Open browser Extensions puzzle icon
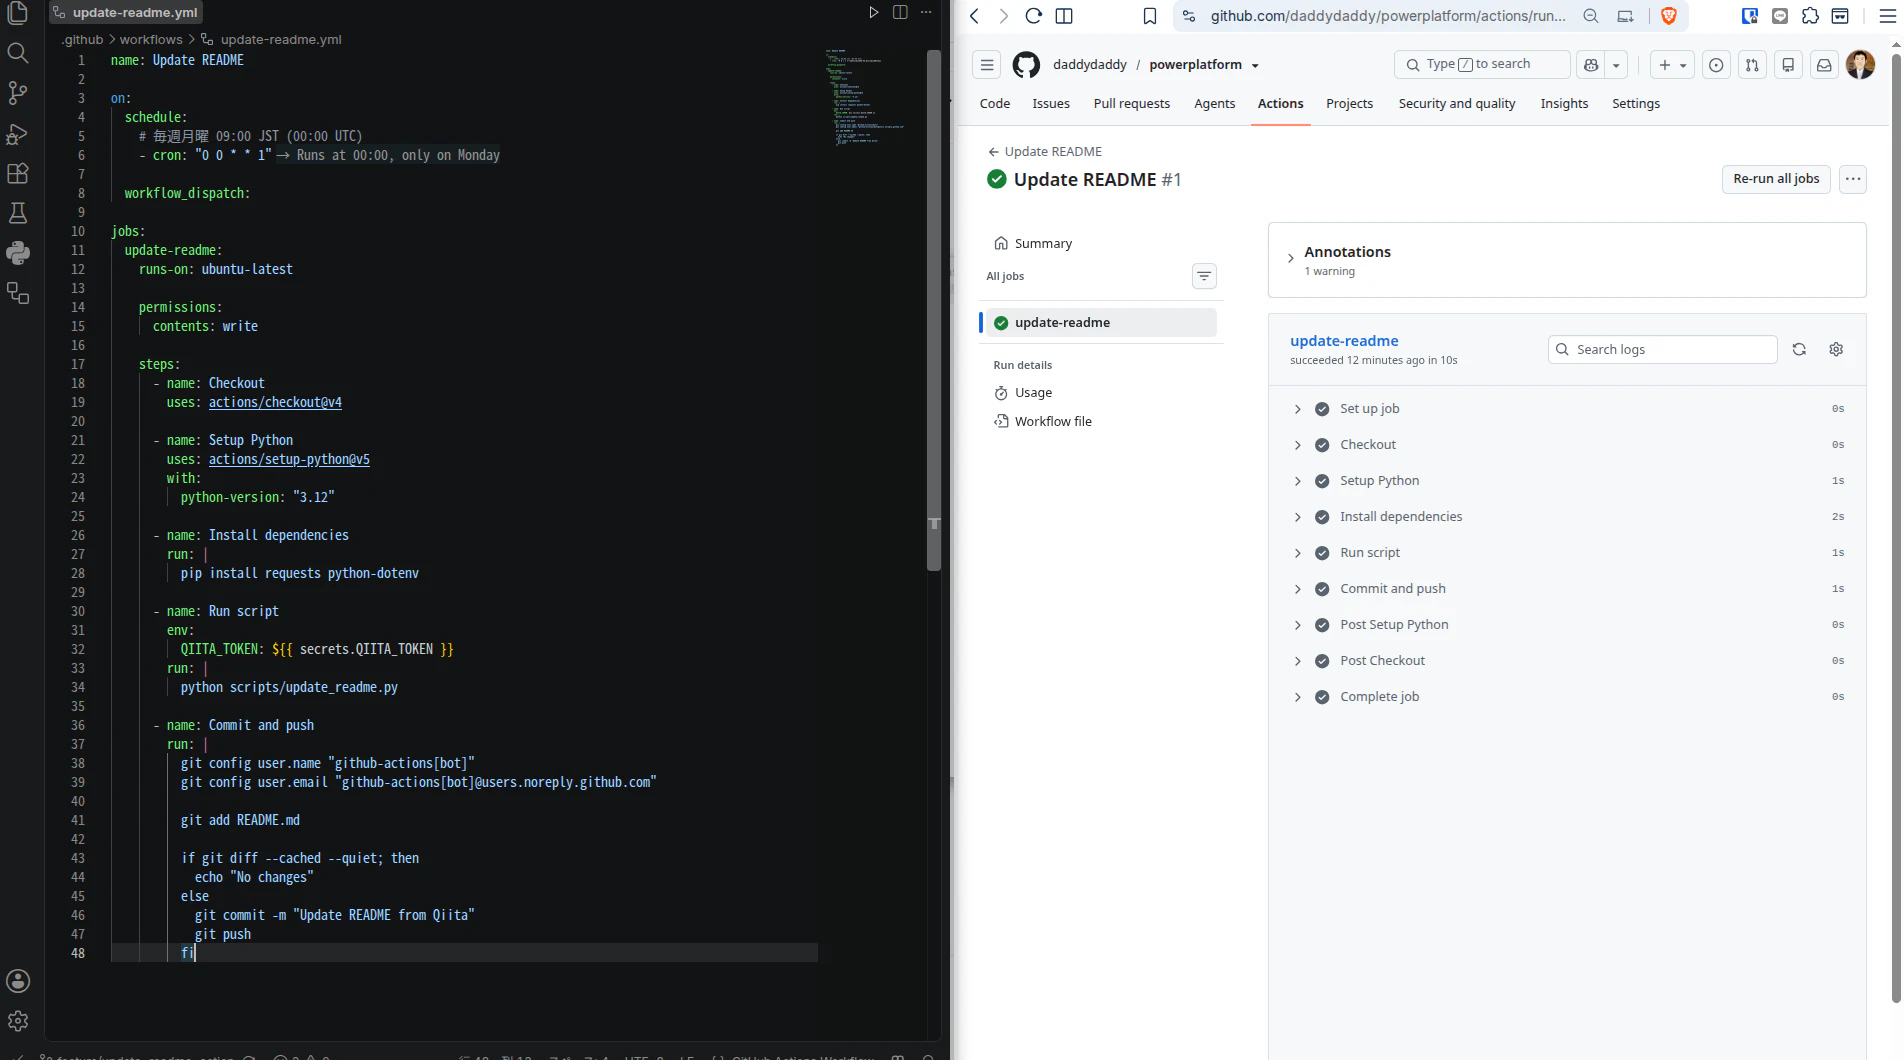Viewport: 1904px width, 1060px height. click(1810, 16)
